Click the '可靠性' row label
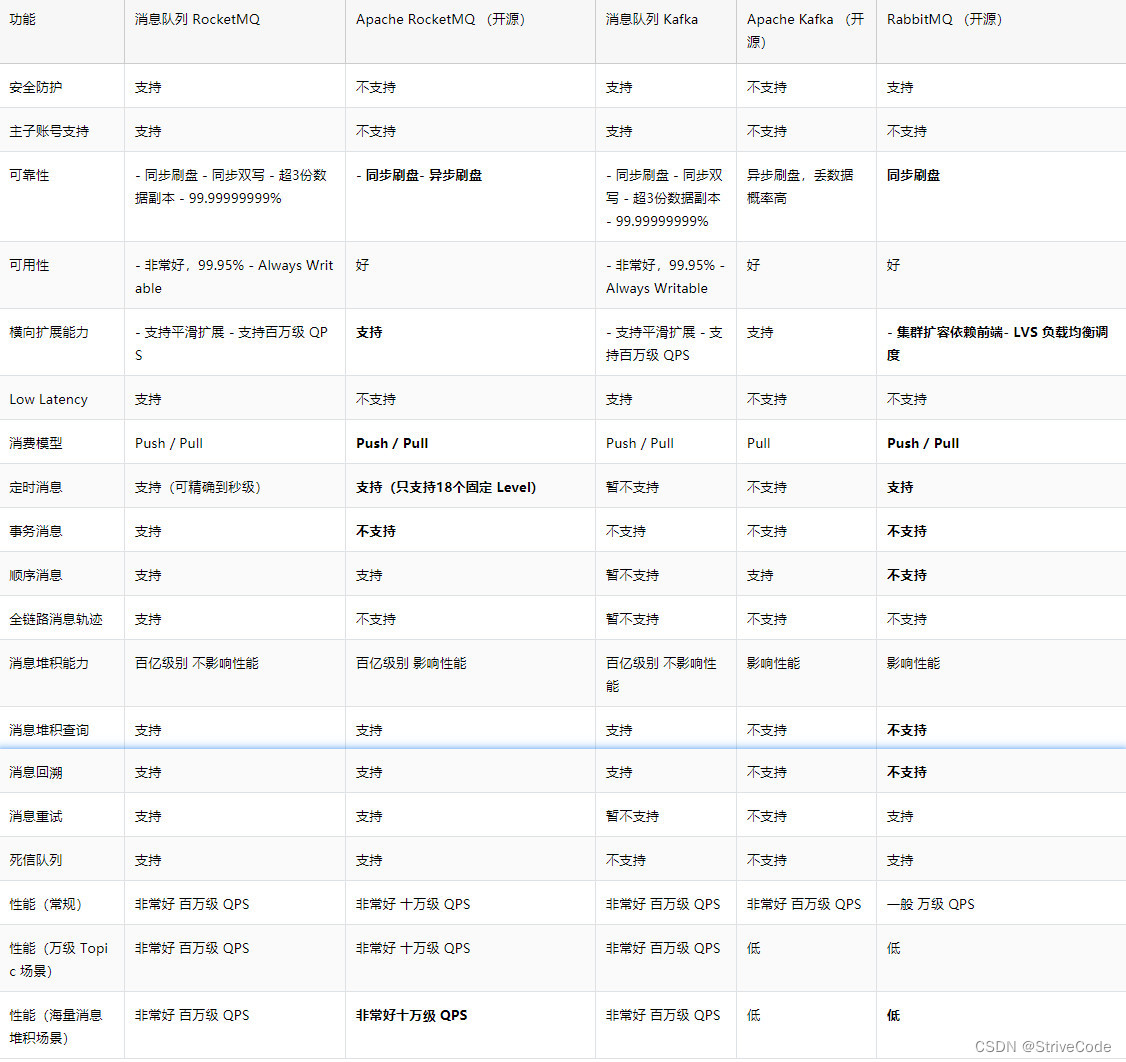1126x1062 pixels. point(29,175)
